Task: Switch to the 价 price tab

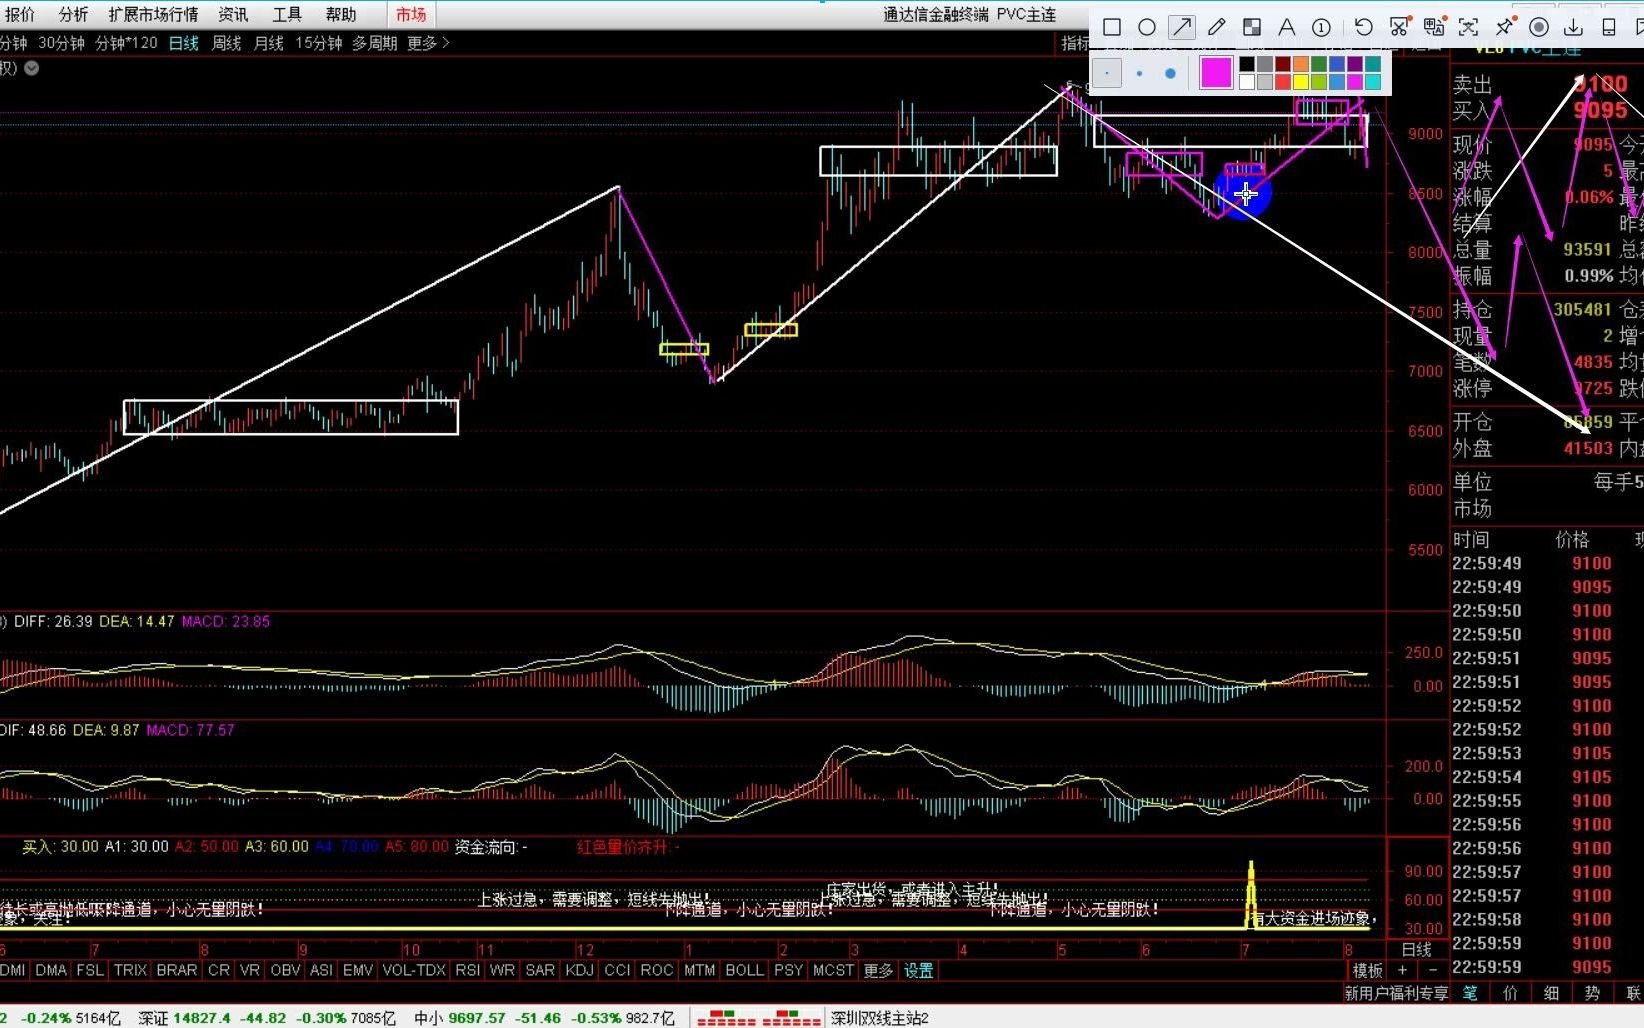Action: [x=1510, y=993]
